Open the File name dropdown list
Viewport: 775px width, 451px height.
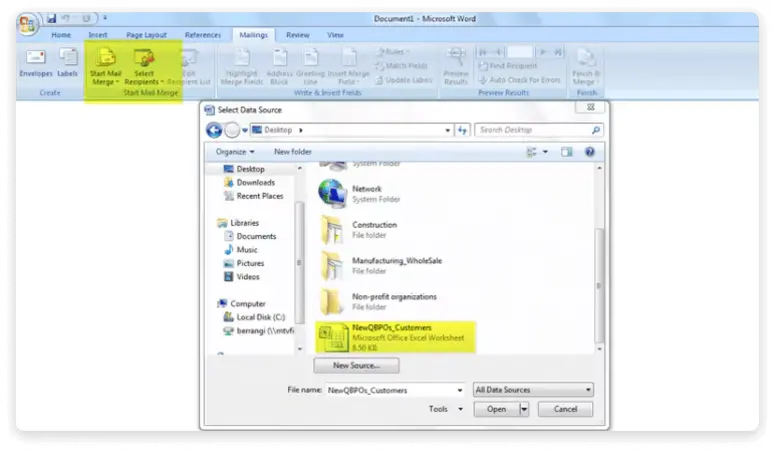click(460, 390)
